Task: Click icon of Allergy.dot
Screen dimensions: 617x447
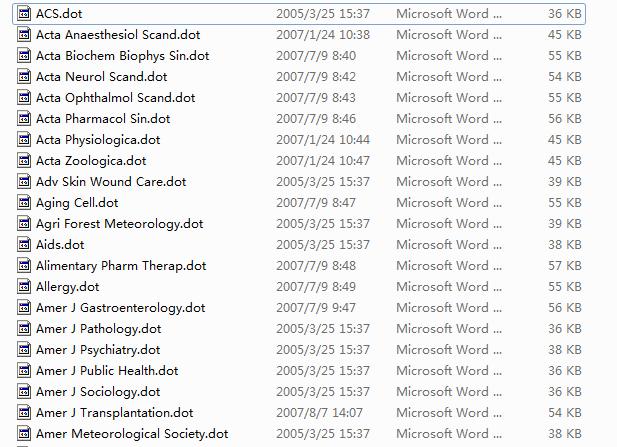Action: tap(24, 287)
